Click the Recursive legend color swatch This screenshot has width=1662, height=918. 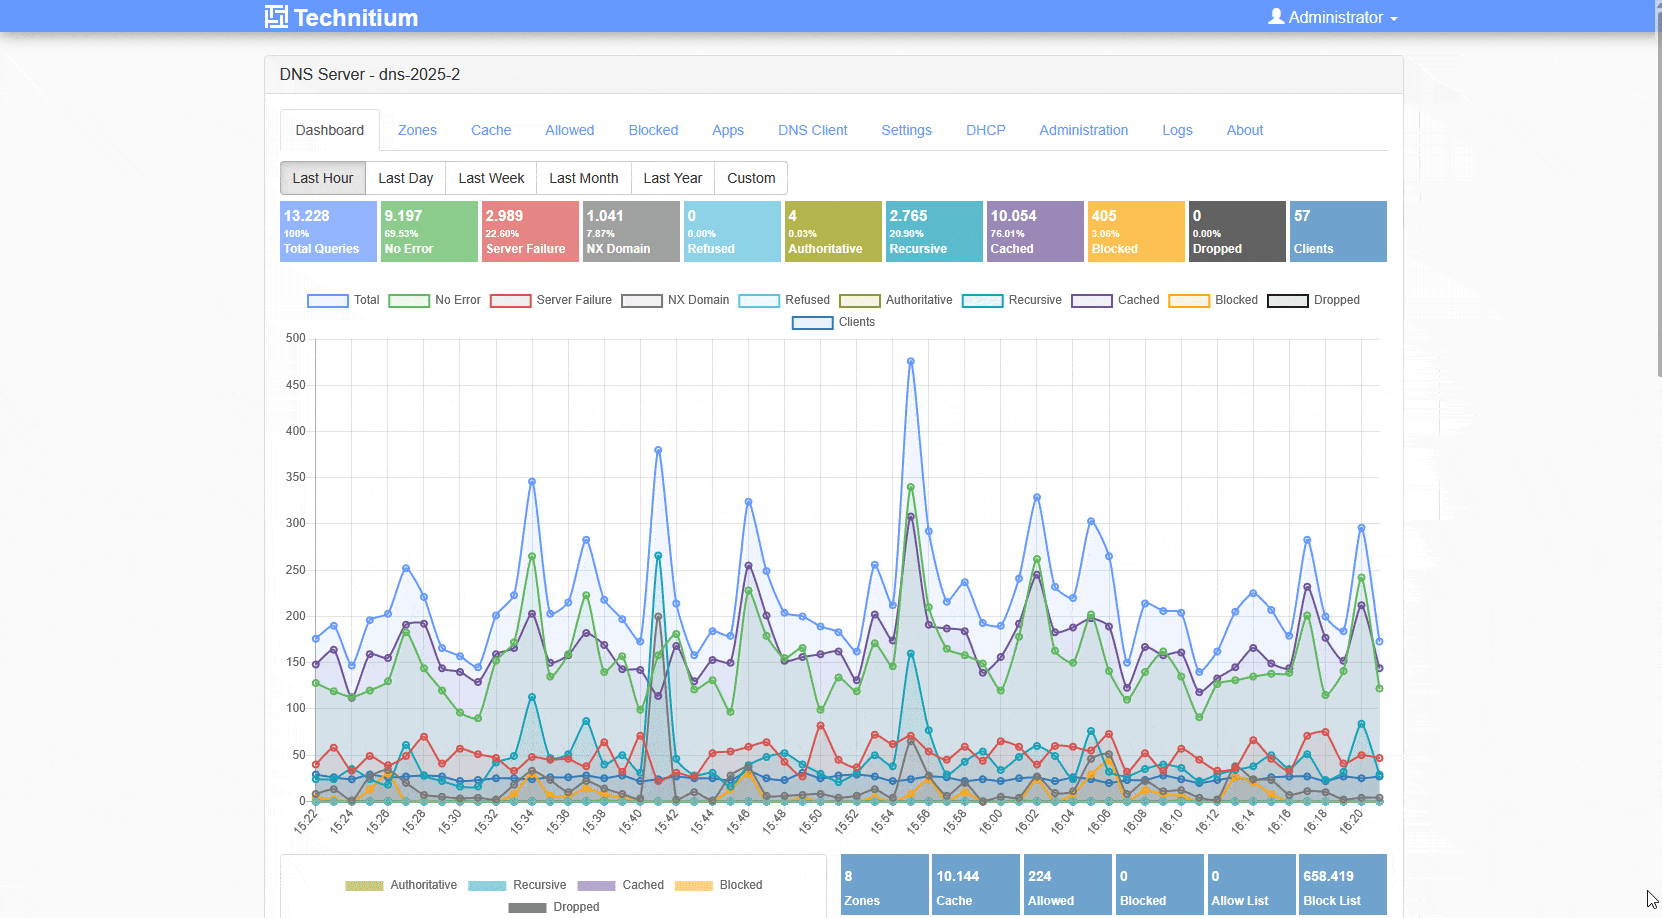[981, 300]
